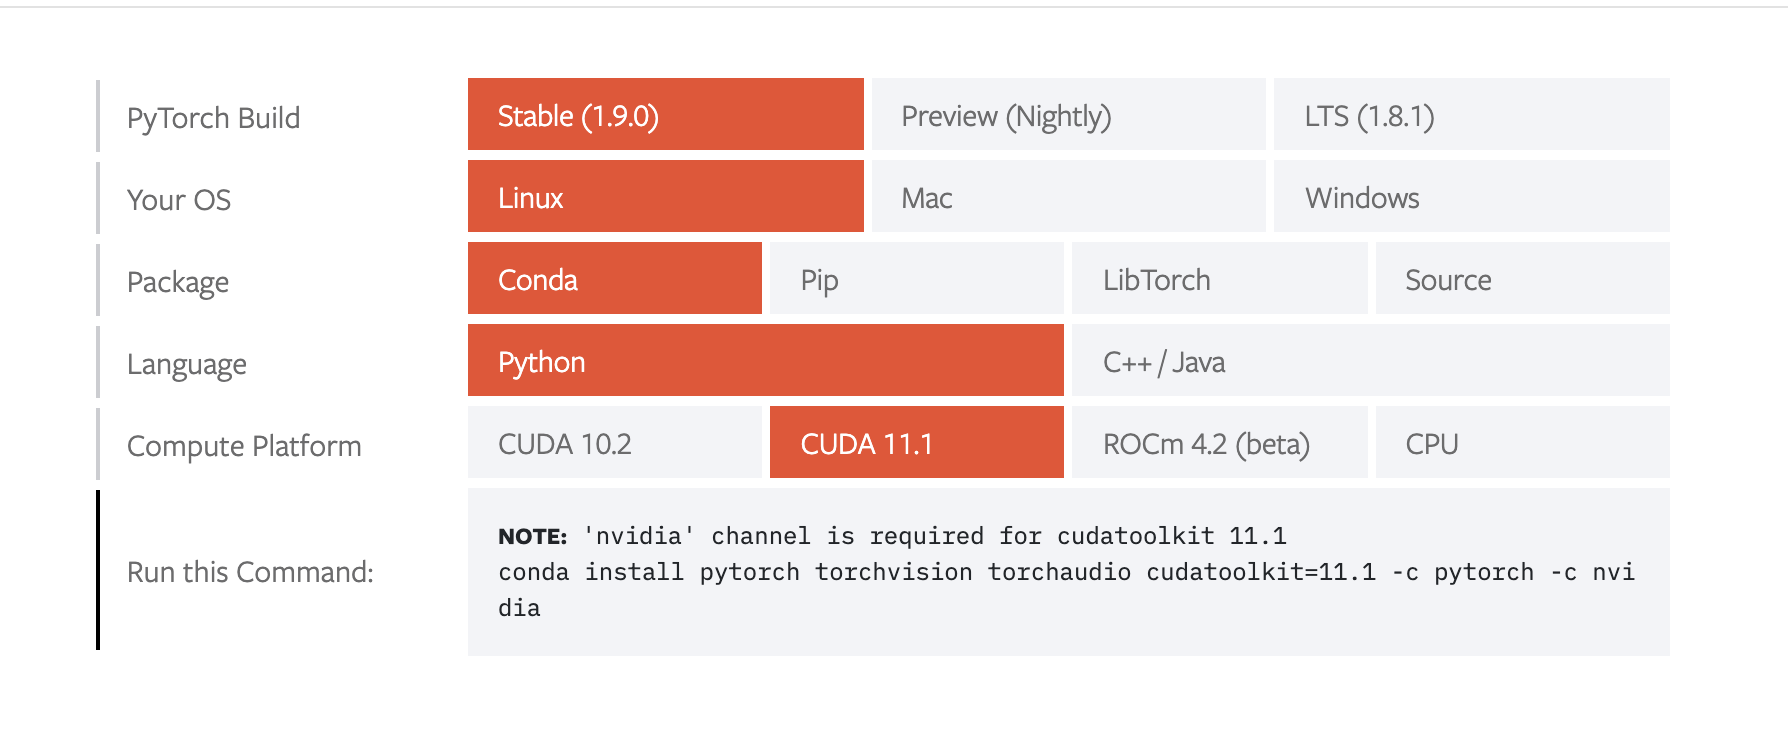The image size is (1788, 742).
Task: Click the nvidia channel NOTE text
Action: (x=893, y=536)
